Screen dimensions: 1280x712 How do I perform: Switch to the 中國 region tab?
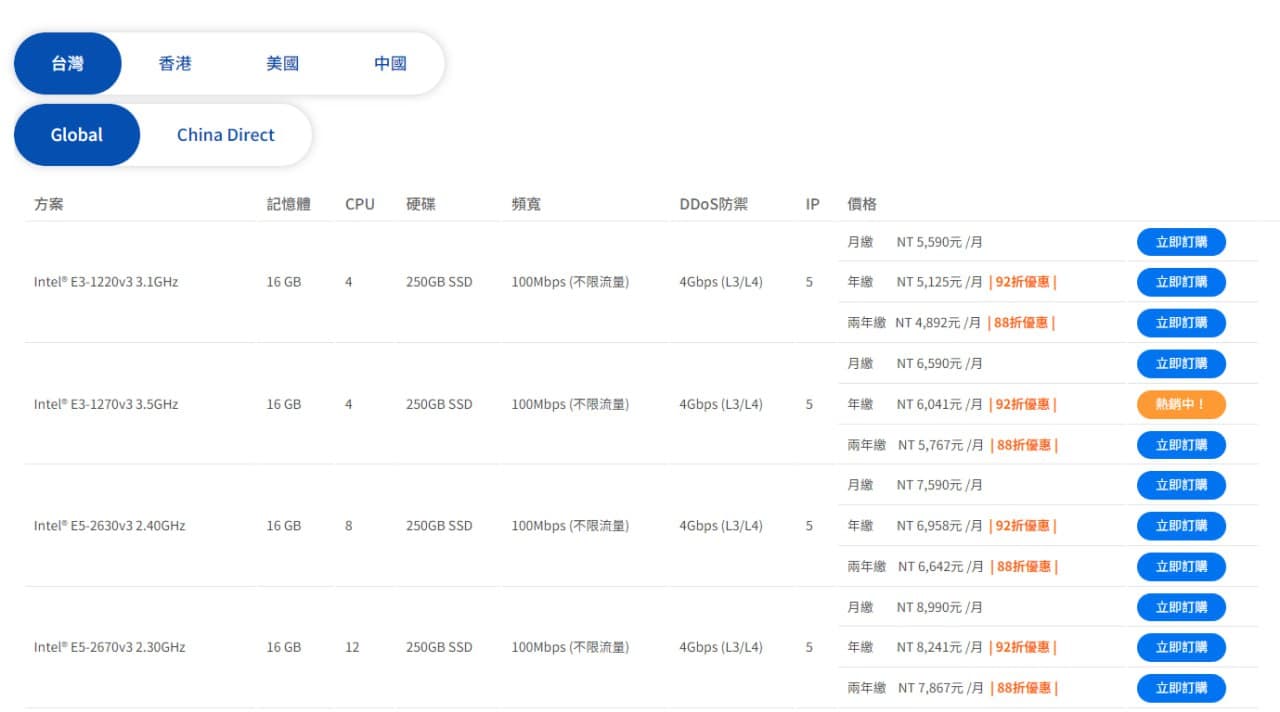pyautogui.click(x=390, y=63)
